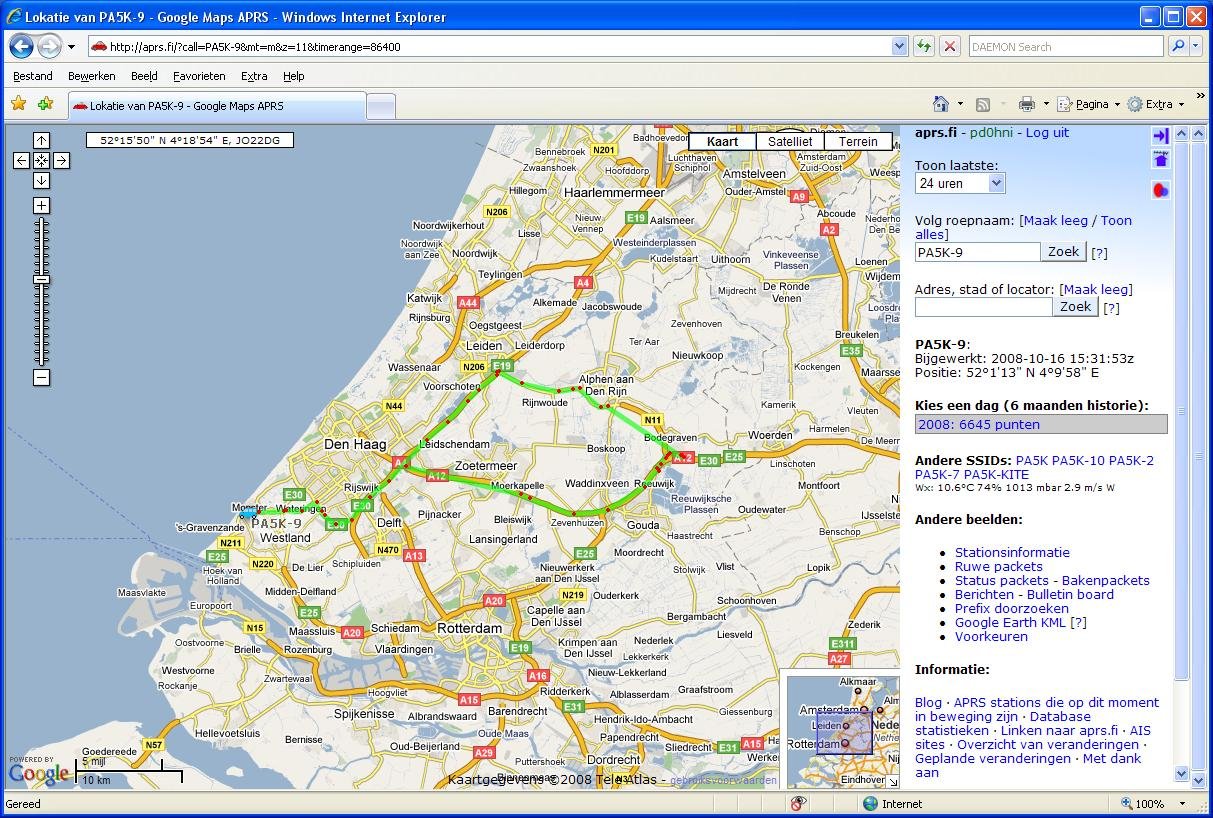The height and width of the screenshot is (818, 1213).
Task: Stop loading with the red X icon
Action: pos(950,47)
